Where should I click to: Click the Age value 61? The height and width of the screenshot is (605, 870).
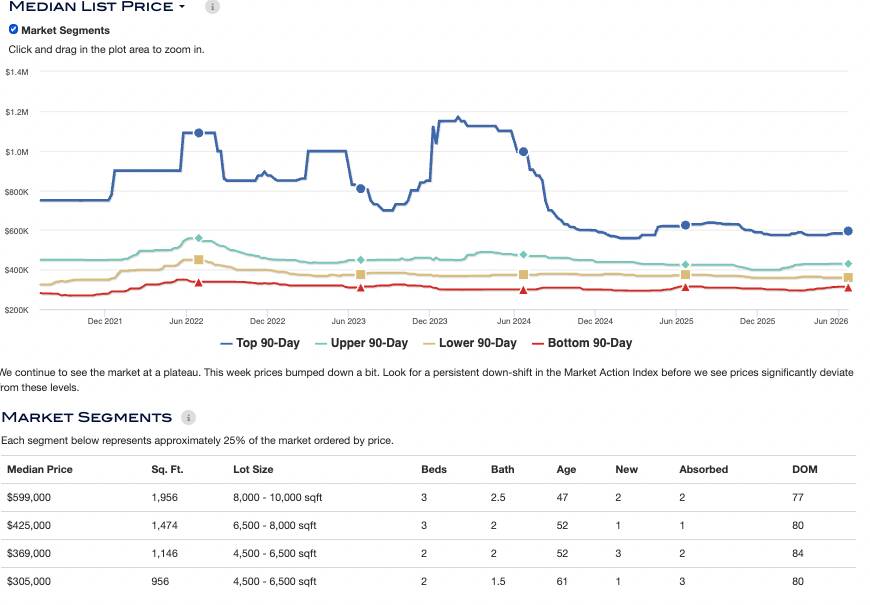point(562,581)
